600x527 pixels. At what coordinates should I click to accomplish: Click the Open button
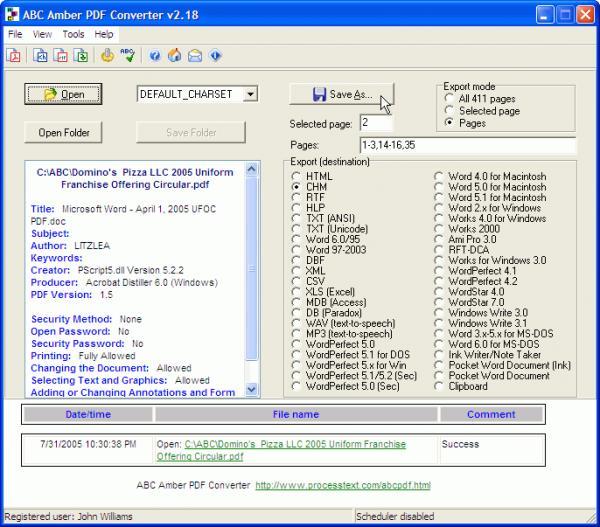[x=63, y=94]
